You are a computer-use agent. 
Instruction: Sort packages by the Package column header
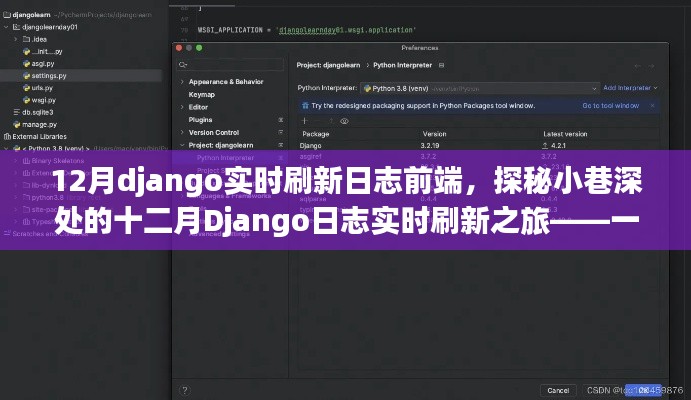click(x=316, y=134)
